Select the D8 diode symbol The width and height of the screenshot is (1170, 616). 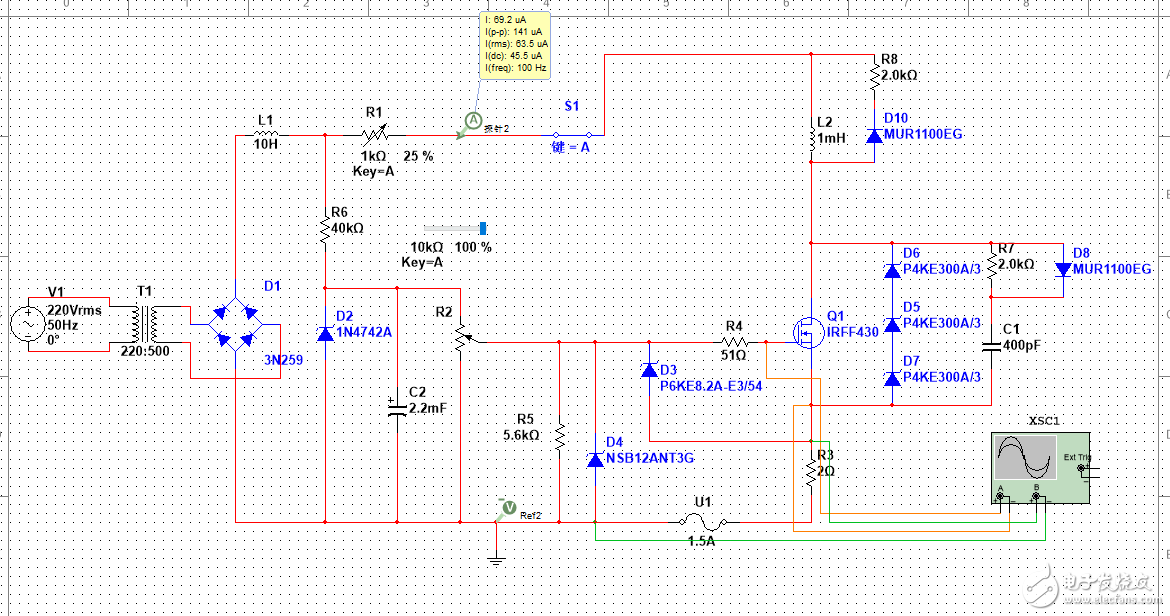coord(1063,268)
